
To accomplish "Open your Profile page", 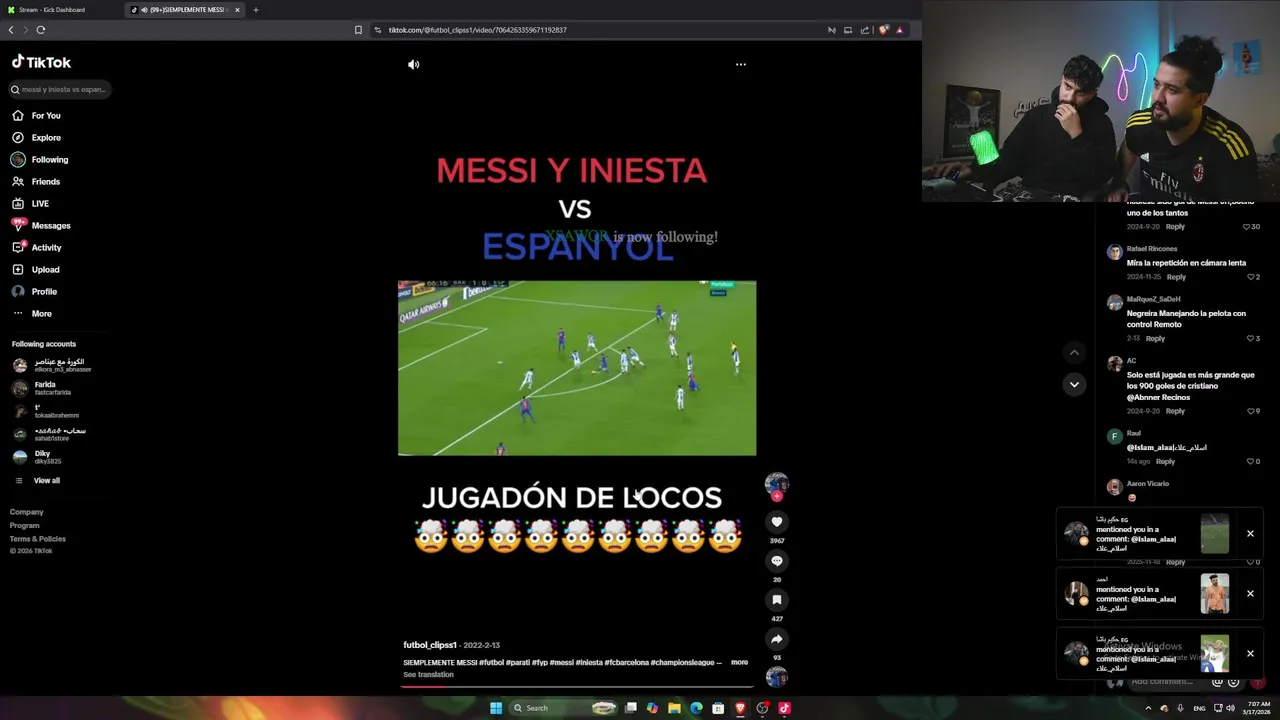I will 34,292.
